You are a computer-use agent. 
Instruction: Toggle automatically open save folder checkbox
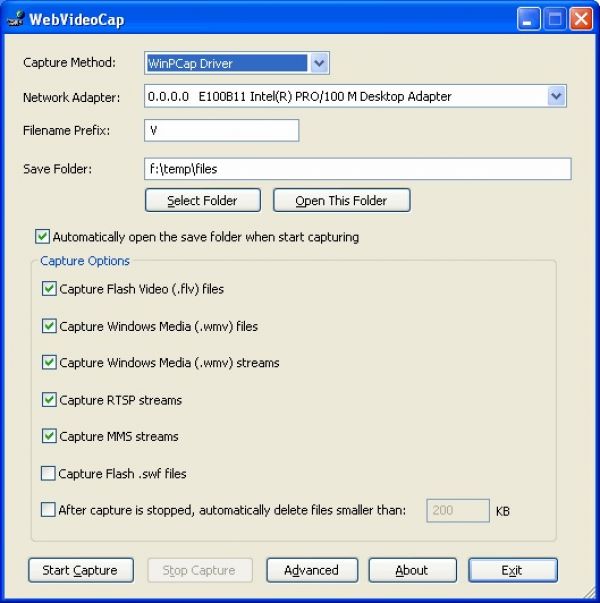click(42, 237)
